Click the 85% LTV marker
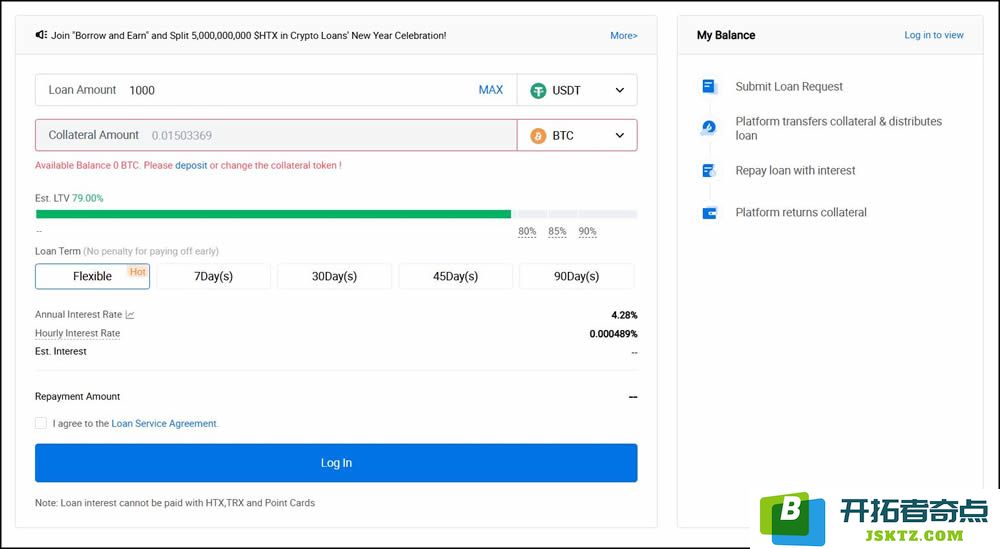Image resolution: width=1000 pixels, height=549 pixels. point(557,231)
